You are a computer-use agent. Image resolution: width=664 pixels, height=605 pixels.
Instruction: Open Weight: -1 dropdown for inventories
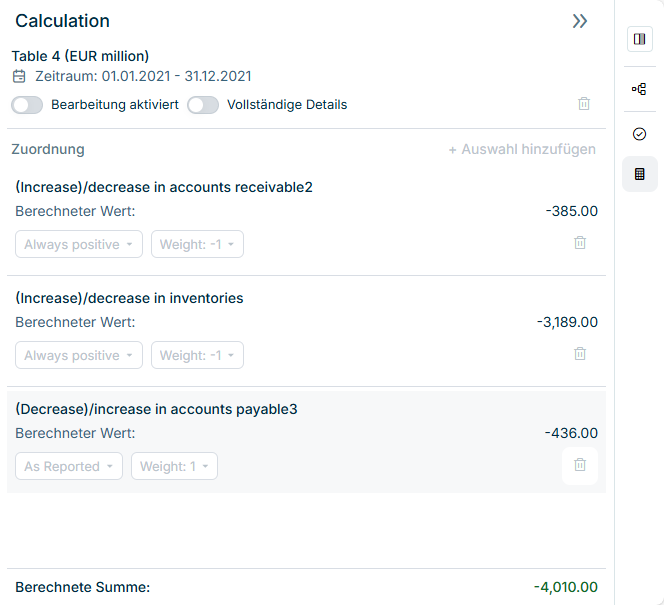pos(197,356)
